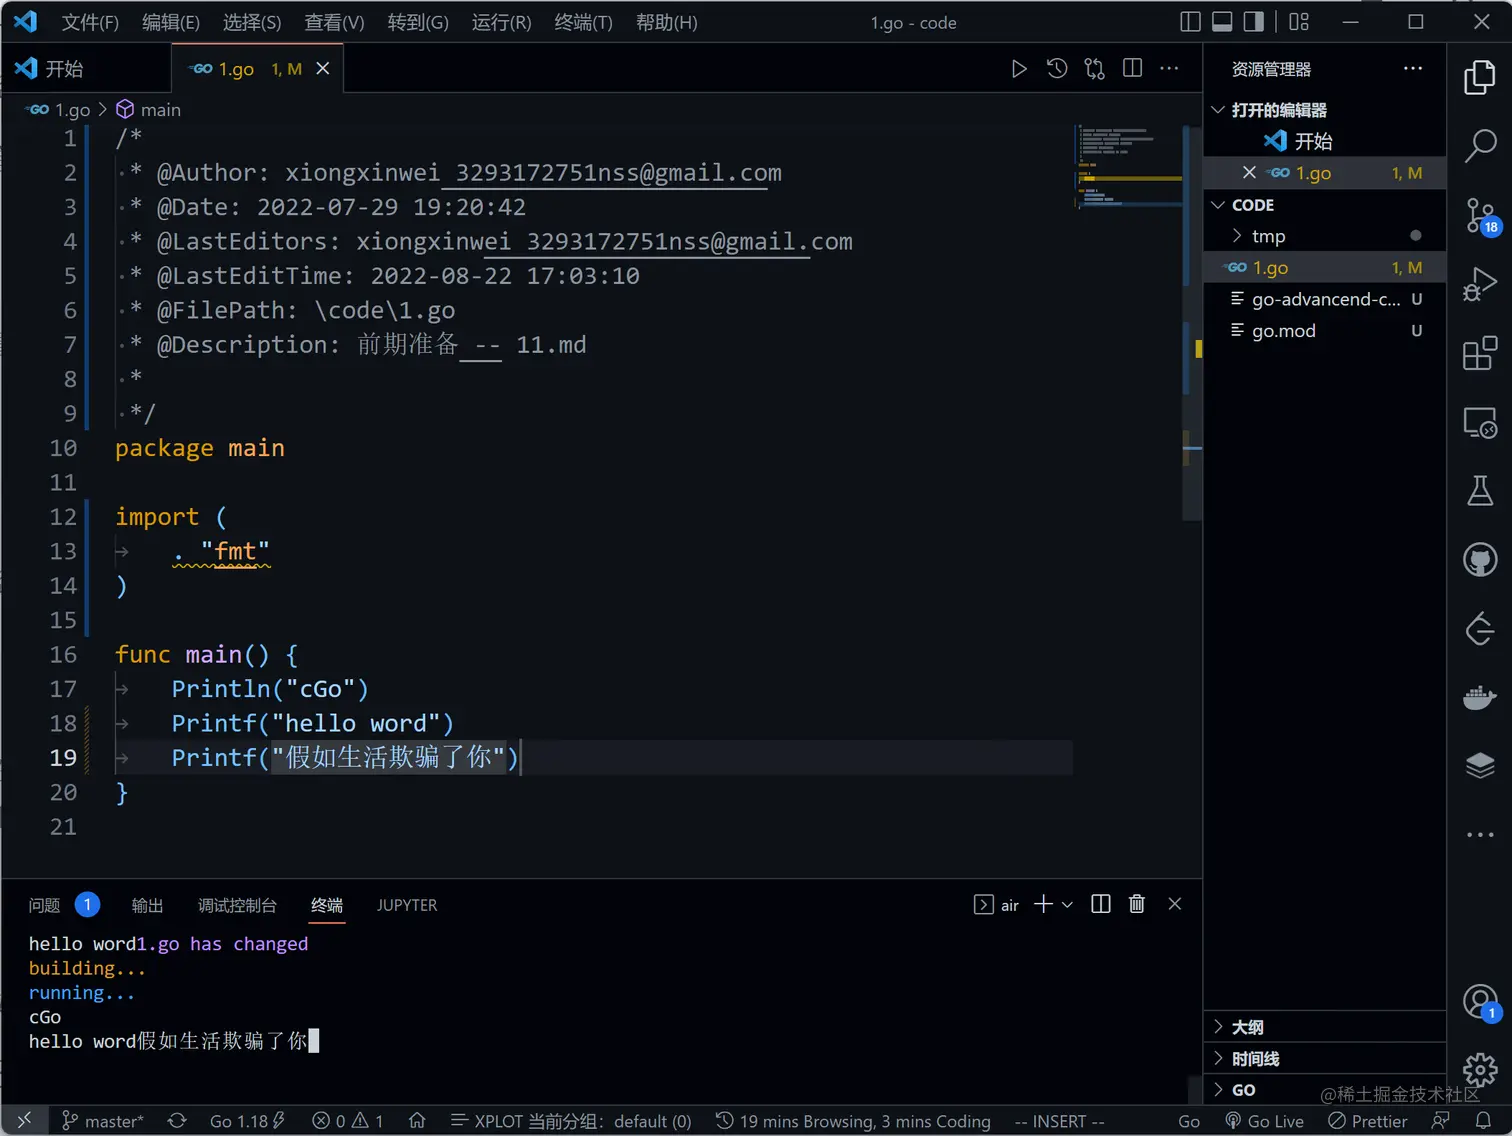The image size is (1512, 1136).
Task: Switch Git branch master*
Action: (x=103, y=1121)
